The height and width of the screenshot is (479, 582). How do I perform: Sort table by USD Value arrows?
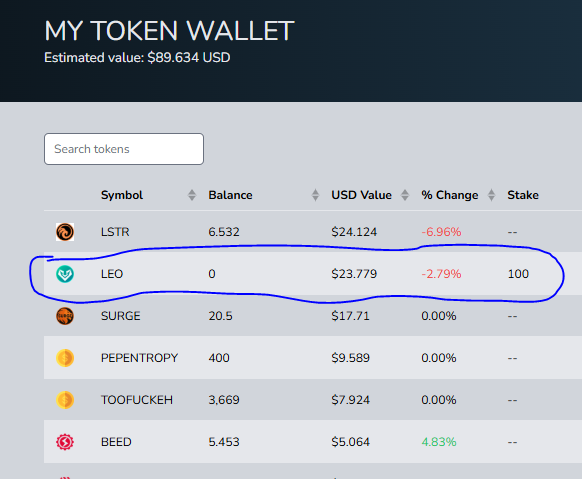click(405, 195)
